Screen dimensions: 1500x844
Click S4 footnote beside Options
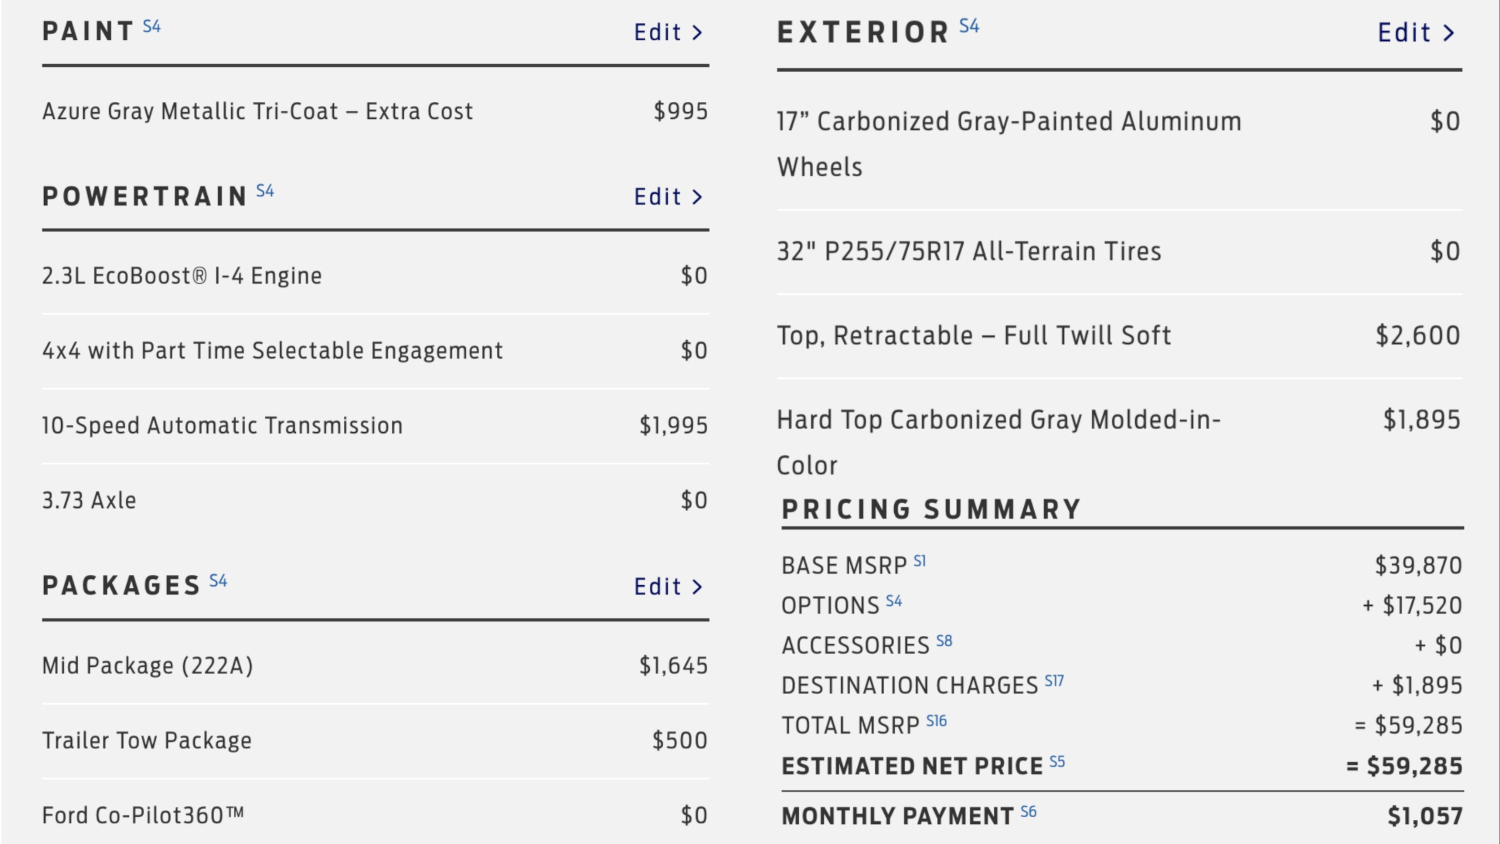(x=894, y=601)
